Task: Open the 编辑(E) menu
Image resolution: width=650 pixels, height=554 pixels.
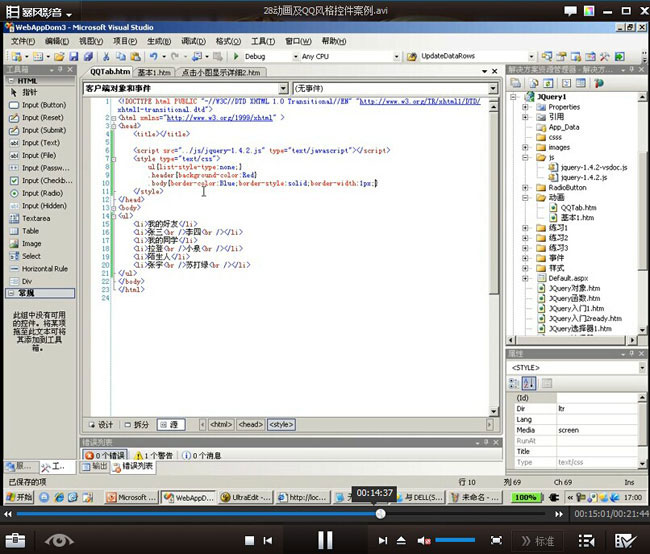Action: [57, 41]
